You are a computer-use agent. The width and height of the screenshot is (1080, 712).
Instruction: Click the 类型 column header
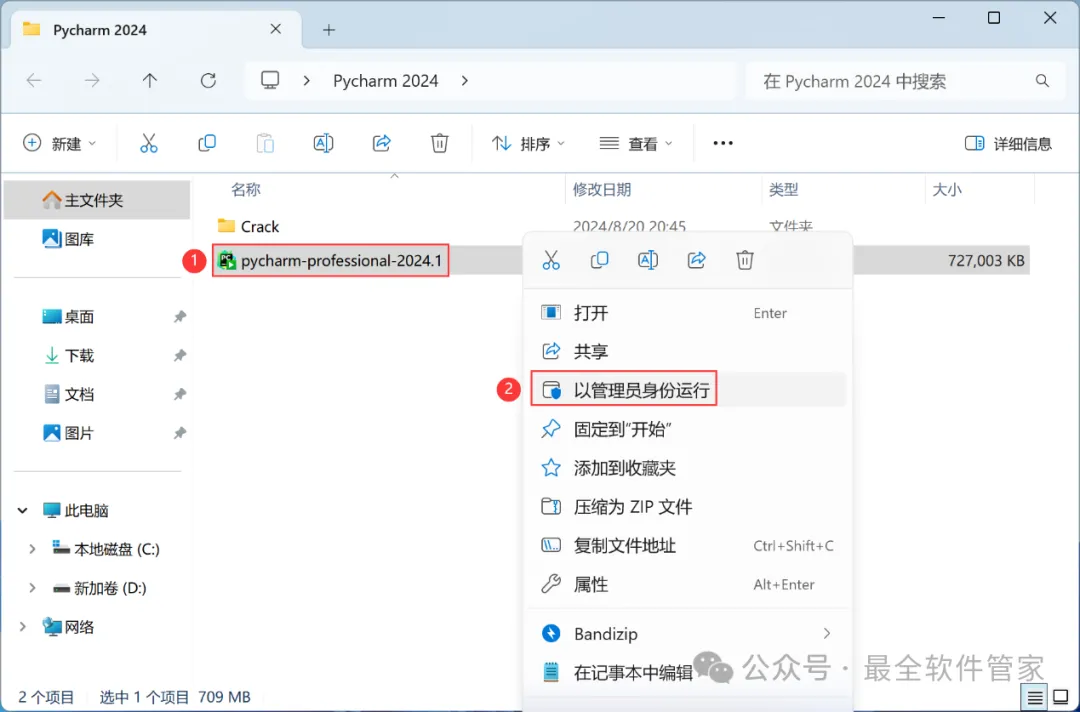point(784,189)
